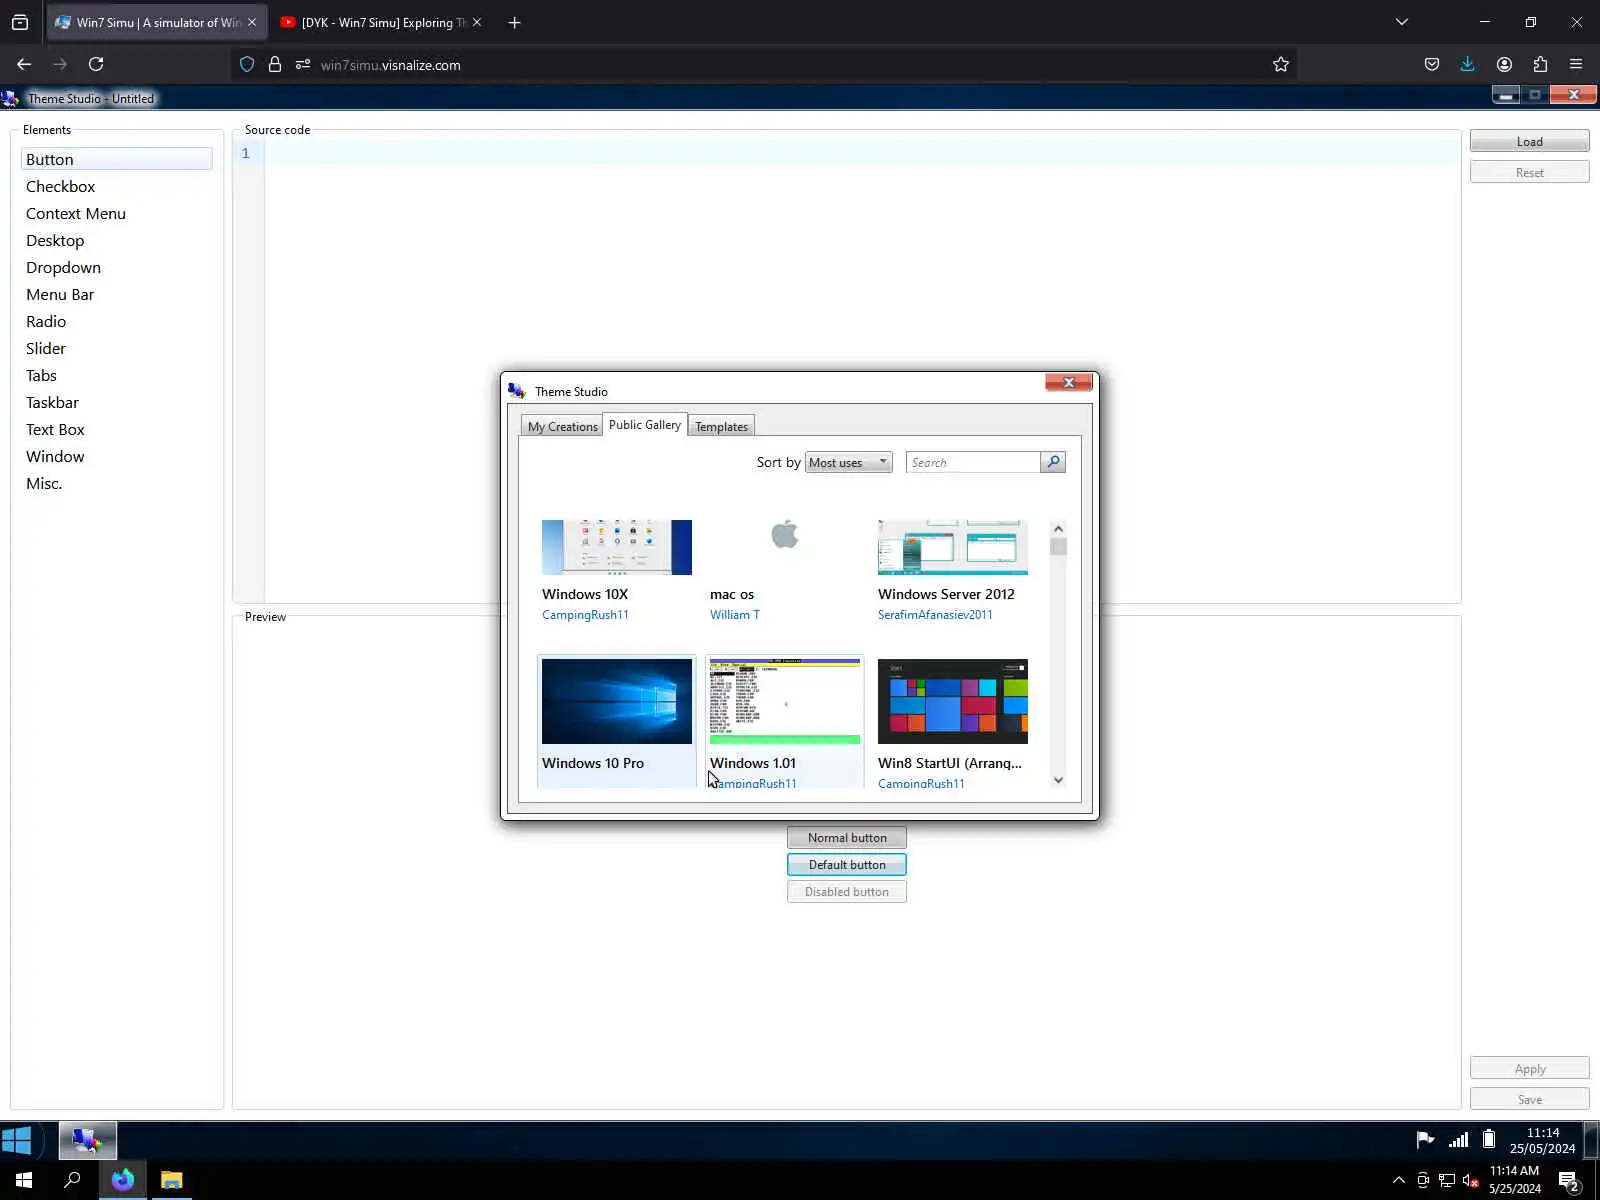Image resolution: width=1600 pixels, height=1200 pixels.
Task: Switch to the DYK Win7 Simu YouTube tab
Action: (x=380, y=22)
